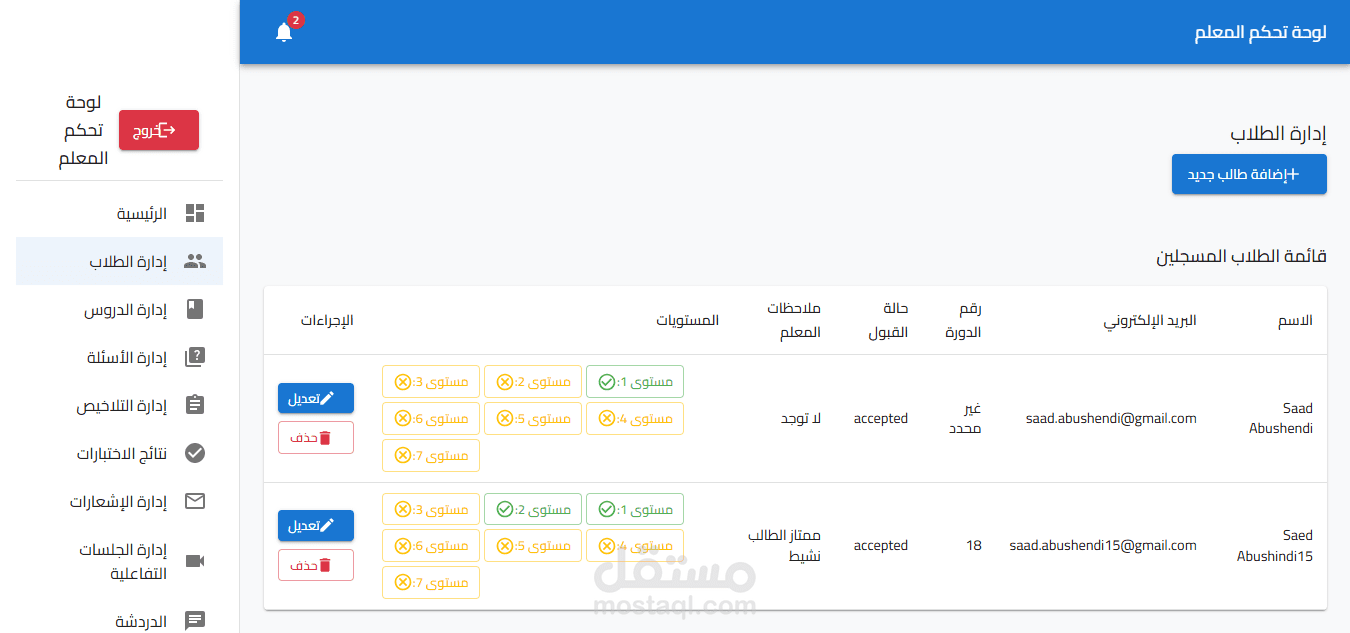Viewport: 1350px width, 633px height.
Task: Click the envelope icon beside إدارة الإشعارات
Action: [195, 501]
